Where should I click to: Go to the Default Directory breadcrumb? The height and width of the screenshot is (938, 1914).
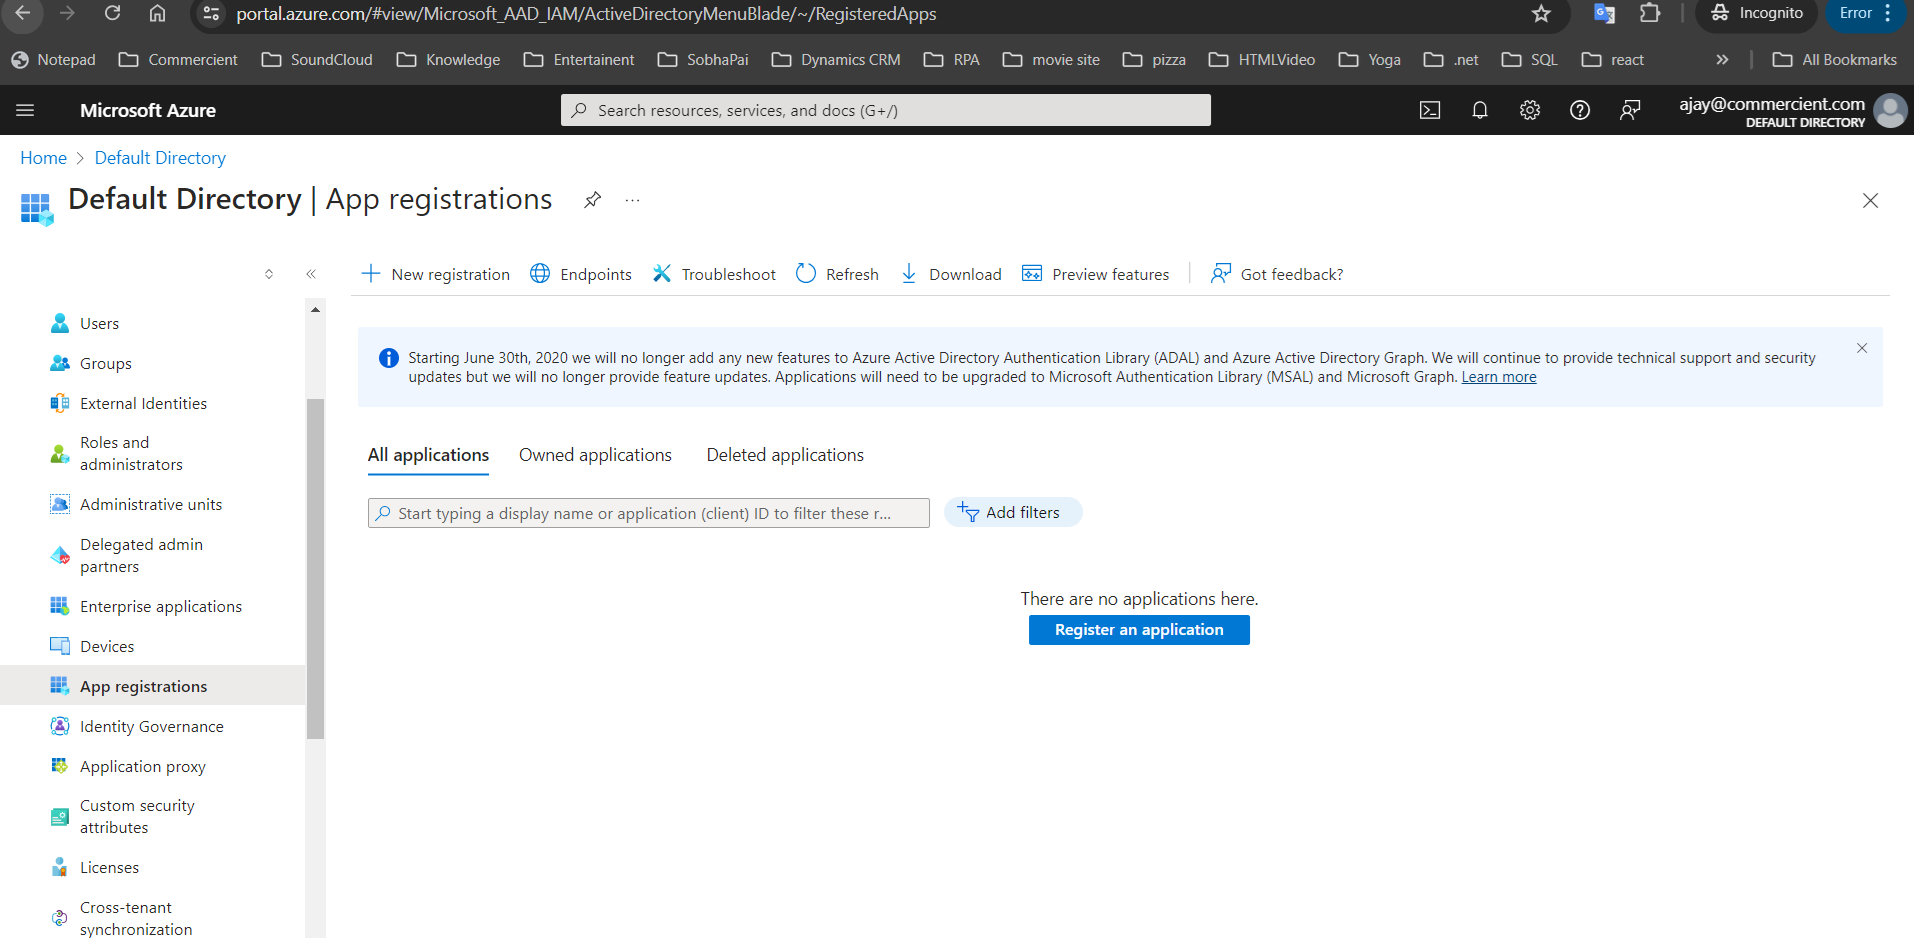point(160,158)
